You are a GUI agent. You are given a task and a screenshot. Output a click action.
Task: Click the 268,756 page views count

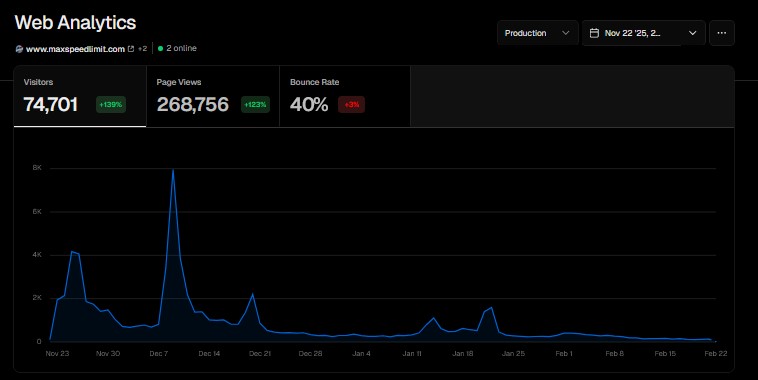pos(192,104)
